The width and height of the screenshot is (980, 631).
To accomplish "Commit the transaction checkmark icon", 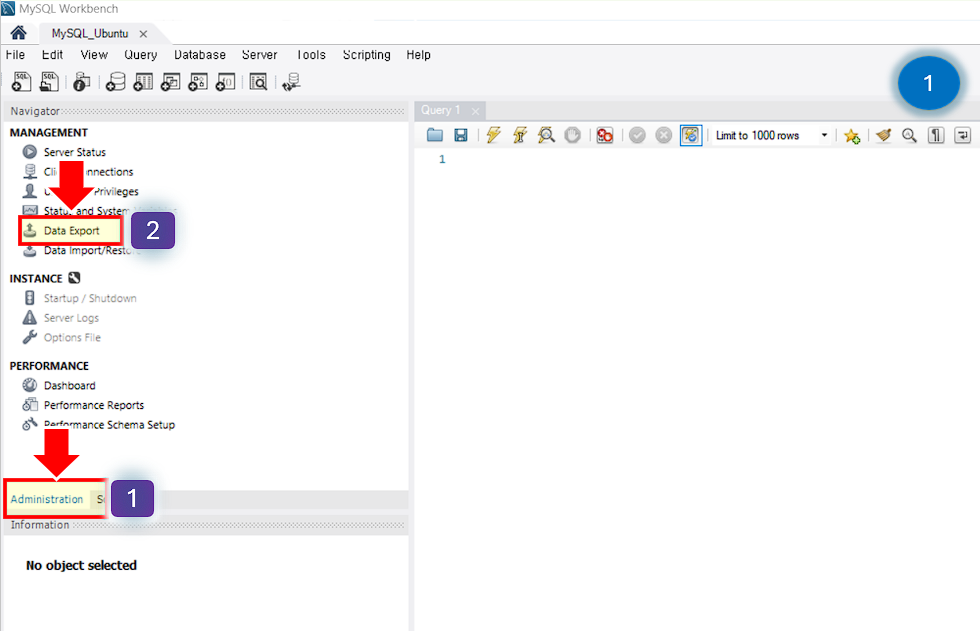I will click(x=637, y=135).
